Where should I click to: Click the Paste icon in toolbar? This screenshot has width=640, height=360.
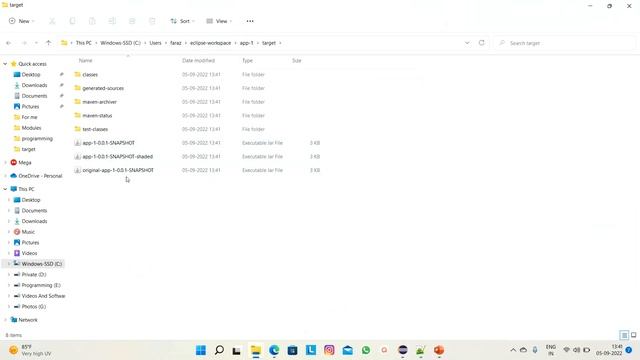pyautogui.click(x=92, y=21)
